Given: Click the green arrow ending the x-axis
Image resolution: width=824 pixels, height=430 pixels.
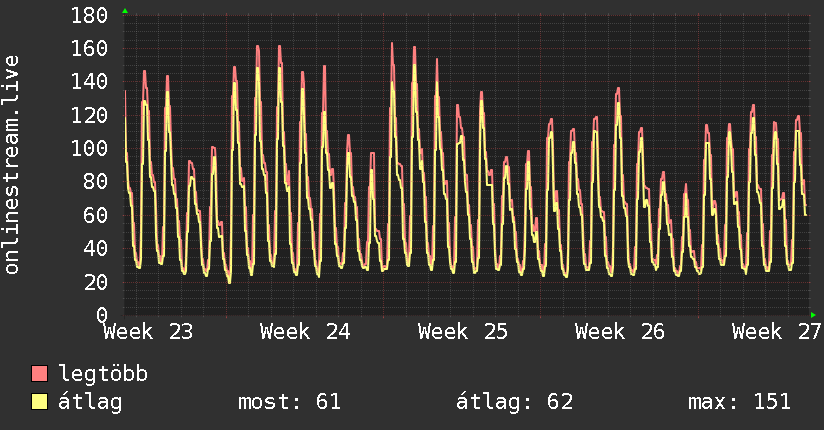Looking at the screenshot, I should pyautogui.click(x=813, y=315).
